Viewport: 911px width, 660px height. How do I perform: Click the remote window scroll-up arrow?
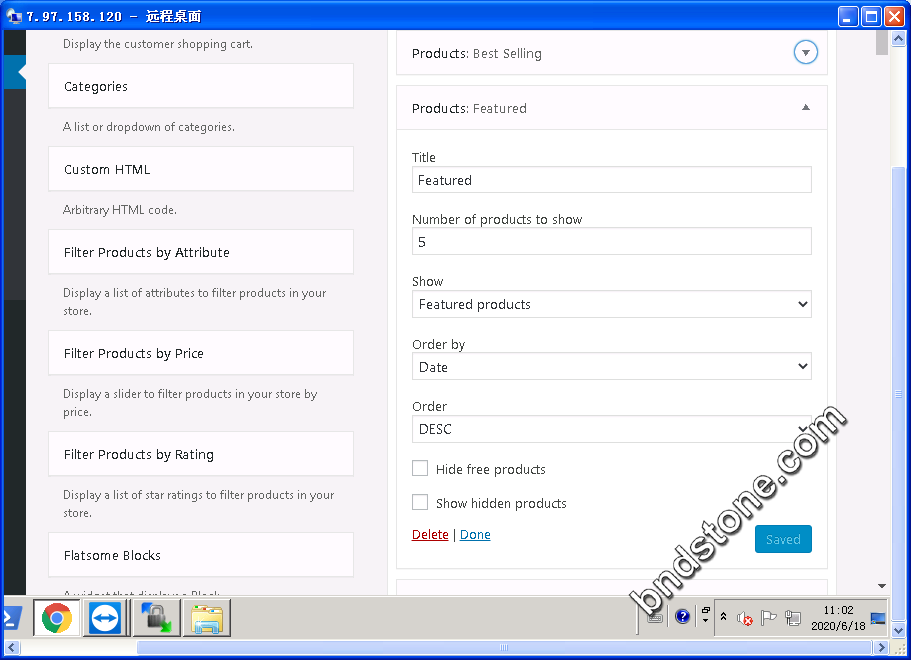point(898,38)
